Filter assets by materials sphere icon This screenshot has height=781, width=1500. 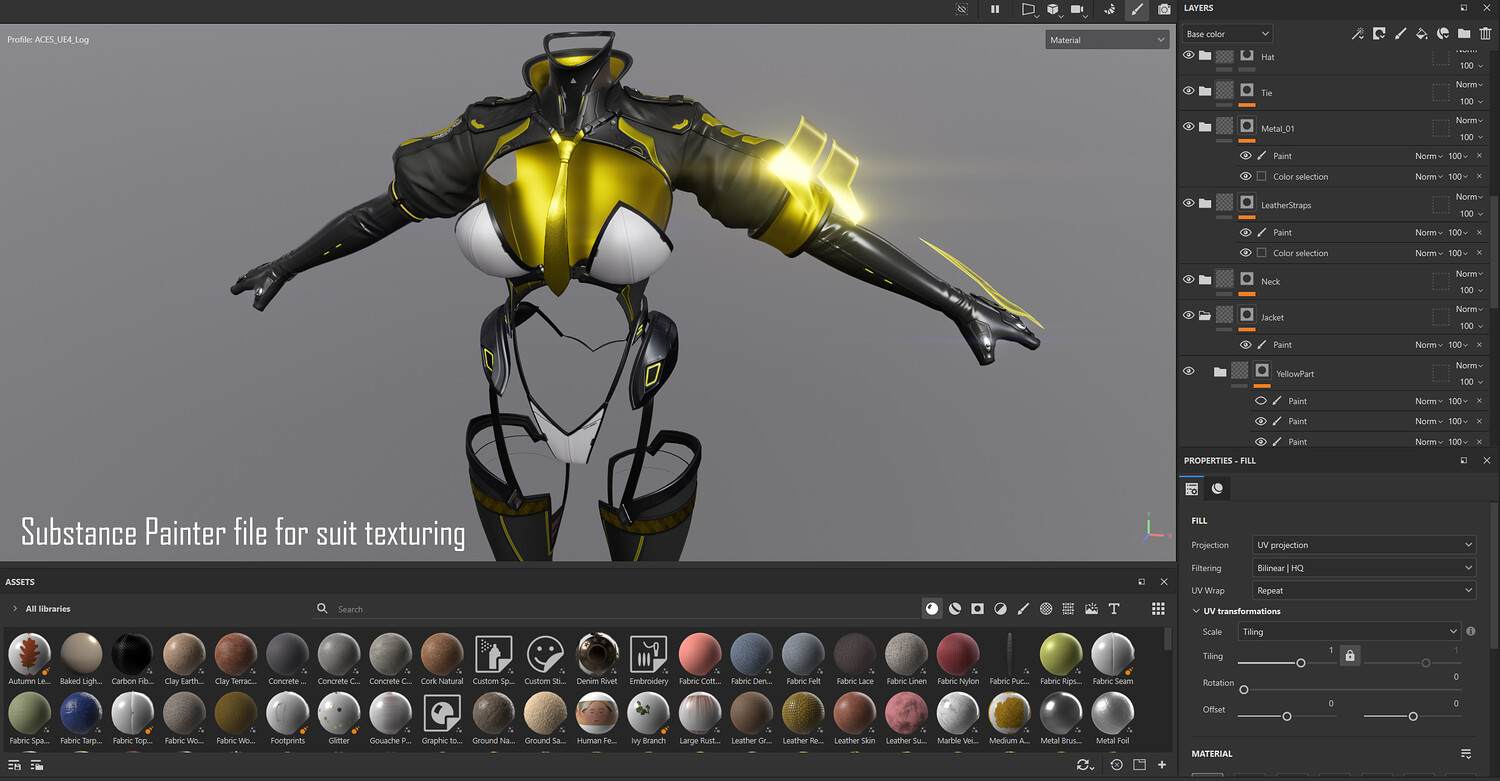932,608
